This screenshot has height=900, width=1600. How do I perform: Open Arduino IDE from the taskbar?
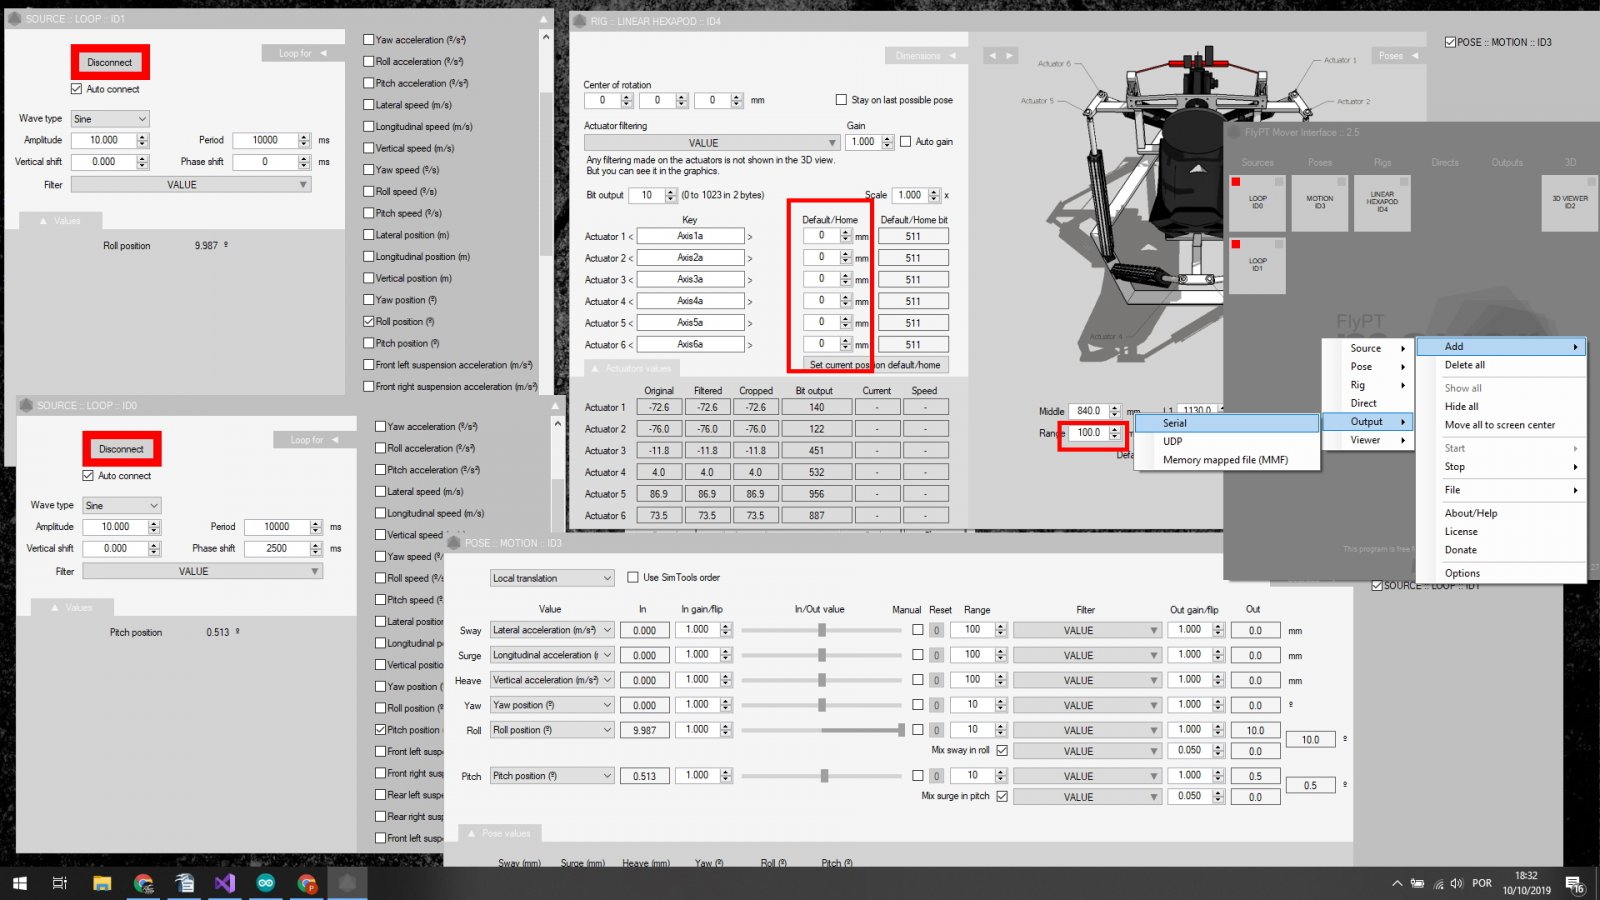pyautogui.click(x=265, y=883)
